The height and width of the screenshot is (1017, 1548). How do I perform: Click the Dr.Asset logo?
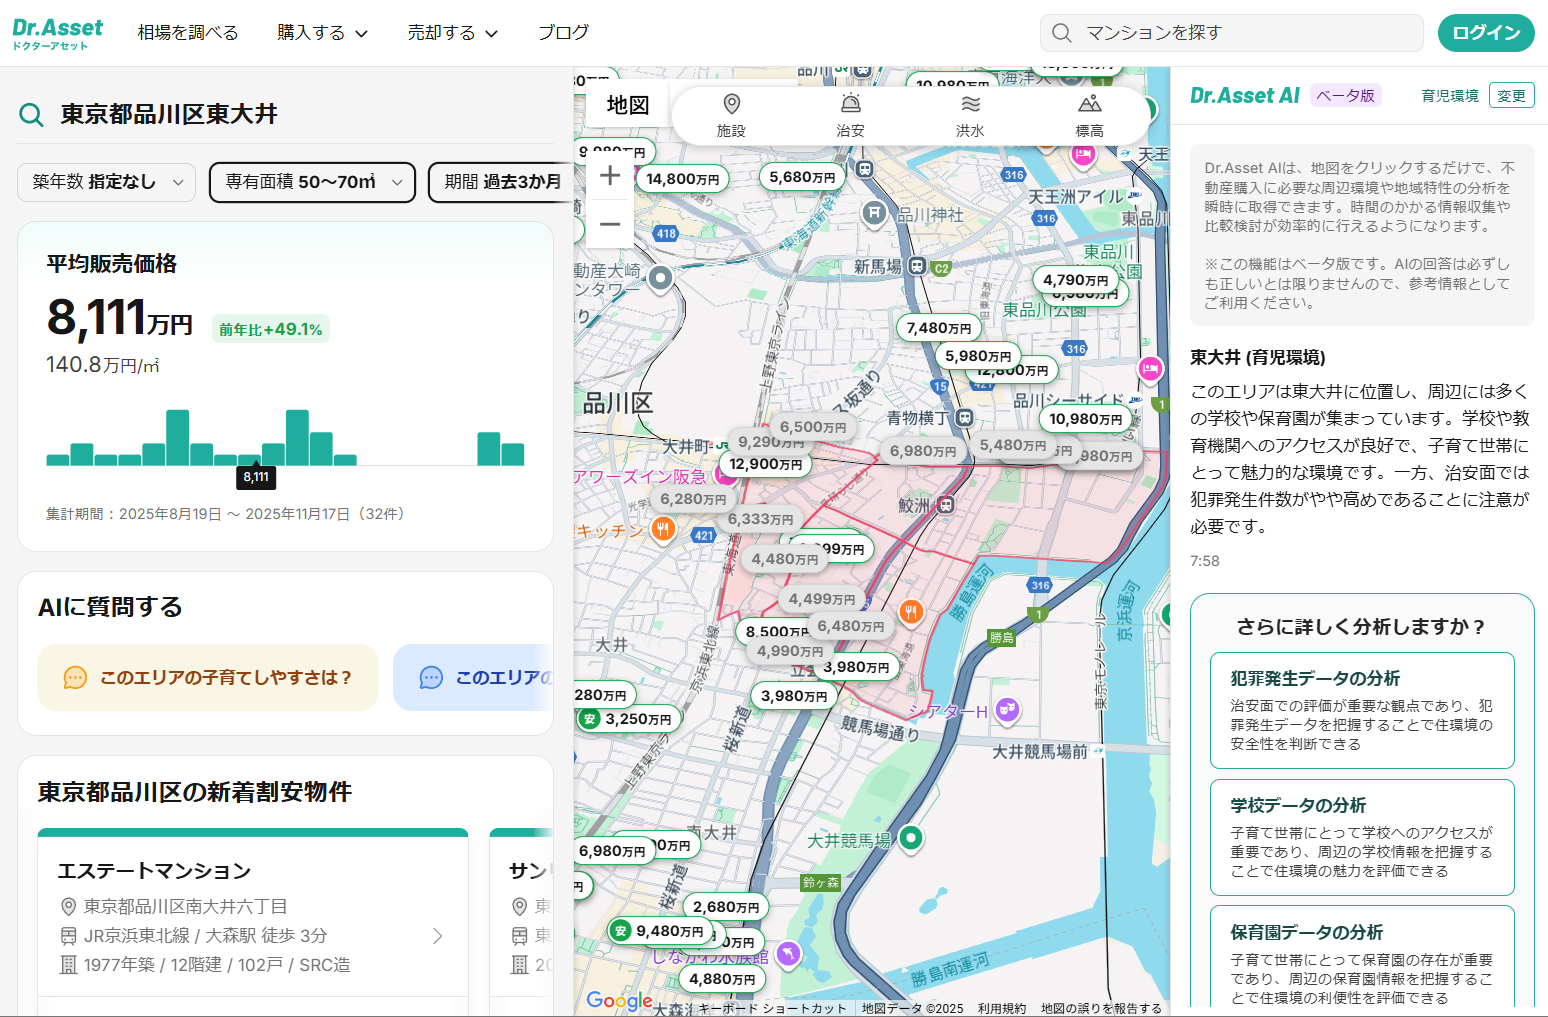pos(57,33)
